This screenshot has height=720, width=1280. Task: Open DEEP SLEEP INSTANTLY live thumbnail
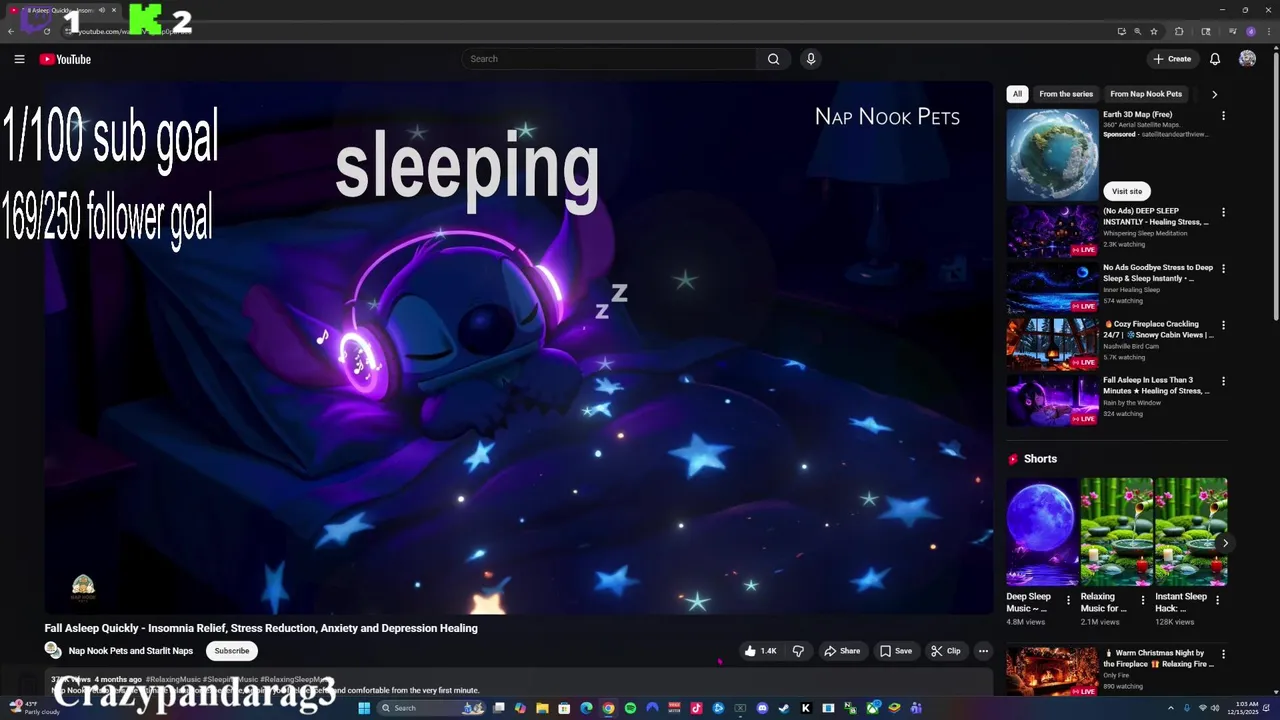(x=1052, y=232)
